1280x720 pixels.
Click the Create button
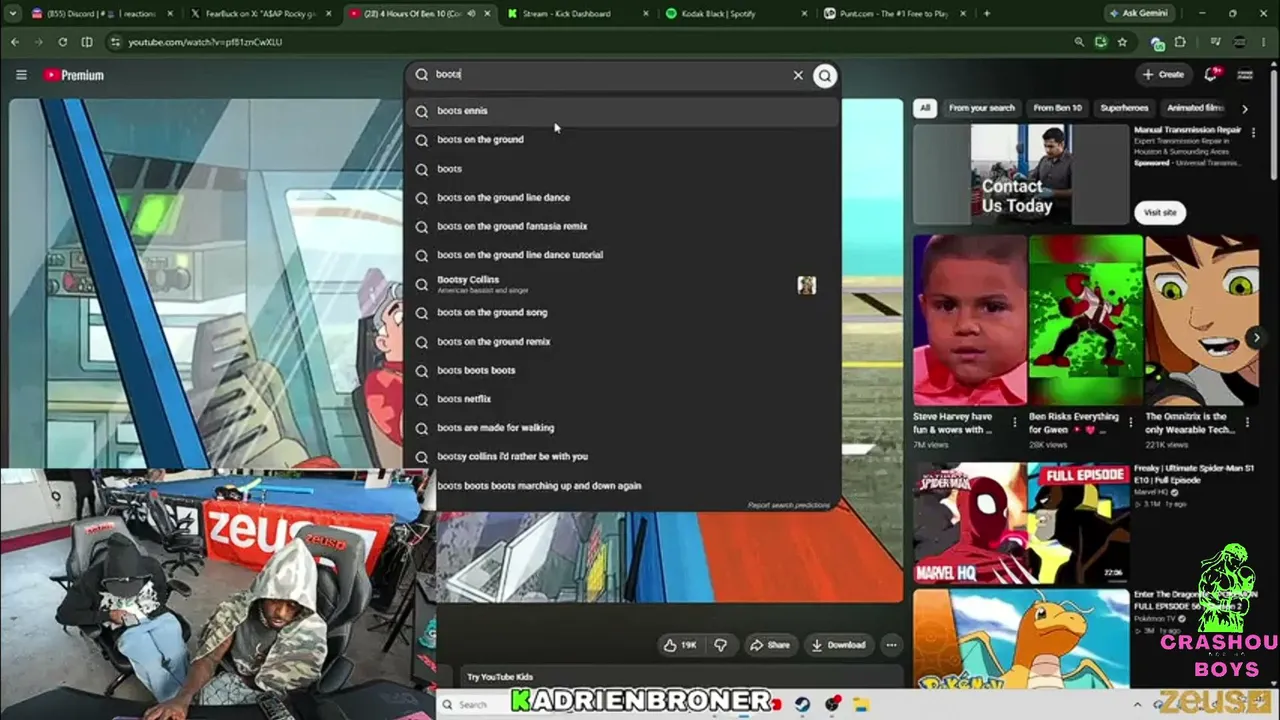(1163, 74)
